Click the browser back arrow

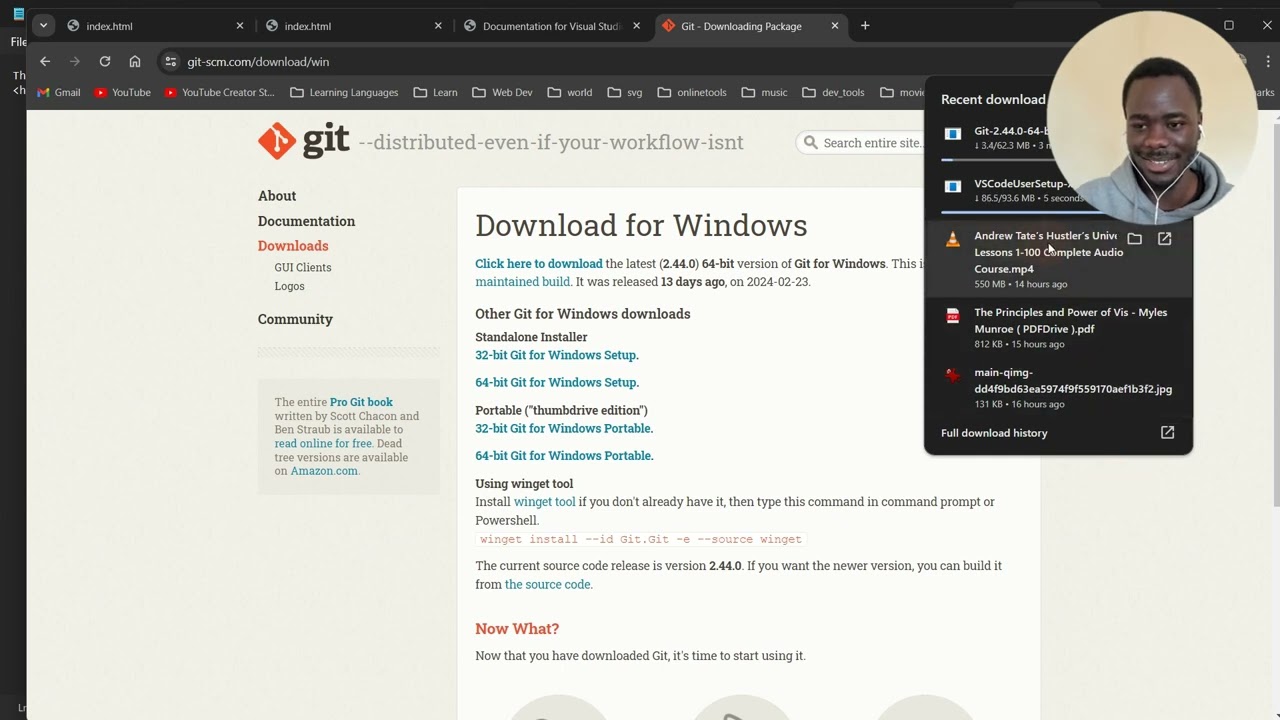point(45,61)
